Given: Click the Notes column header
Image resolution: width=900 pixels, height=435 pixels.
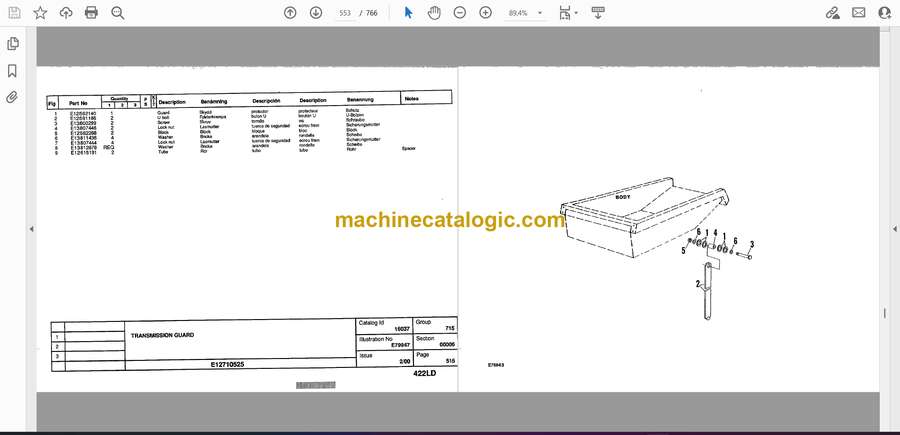Looking at the screenshot, I should click(412, 98).
